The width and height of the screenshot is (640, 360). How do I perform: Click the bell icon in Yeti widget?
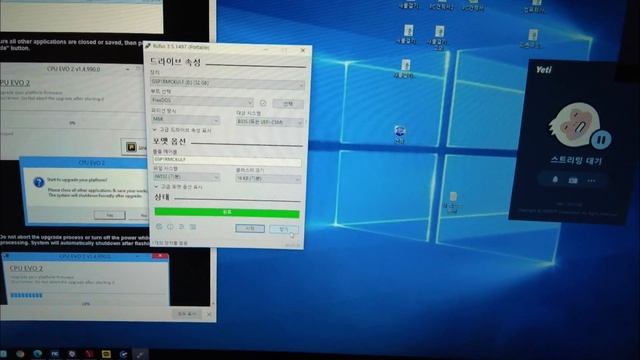(555, 180)
